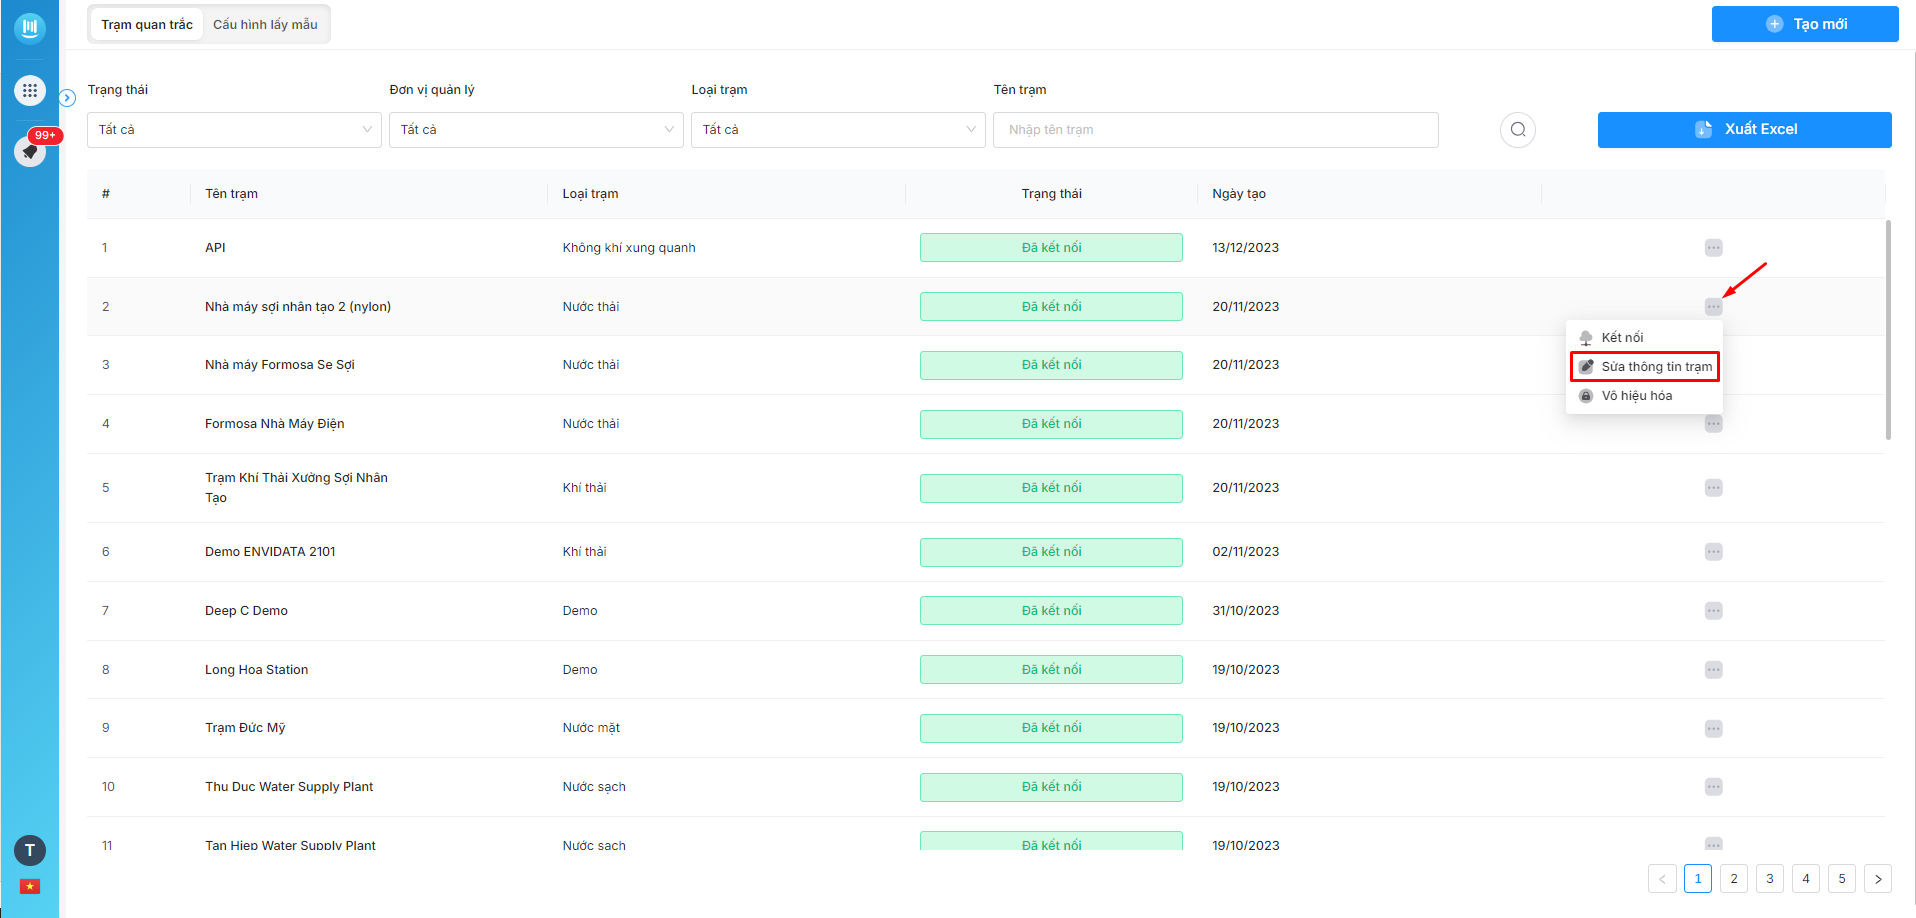Select page 1 in pagination
Screen dimensions: 1916x918
coord(1698,879)
